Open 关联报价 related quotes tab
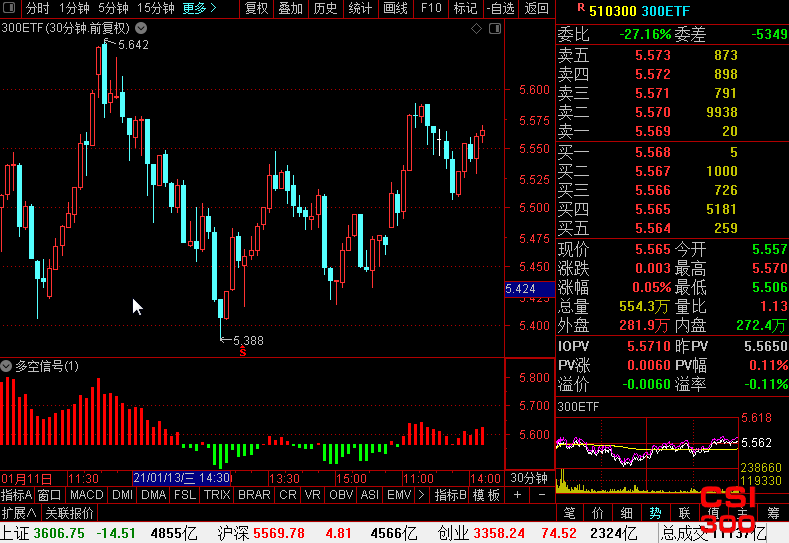The image size is (789, 543). point(69,513)
